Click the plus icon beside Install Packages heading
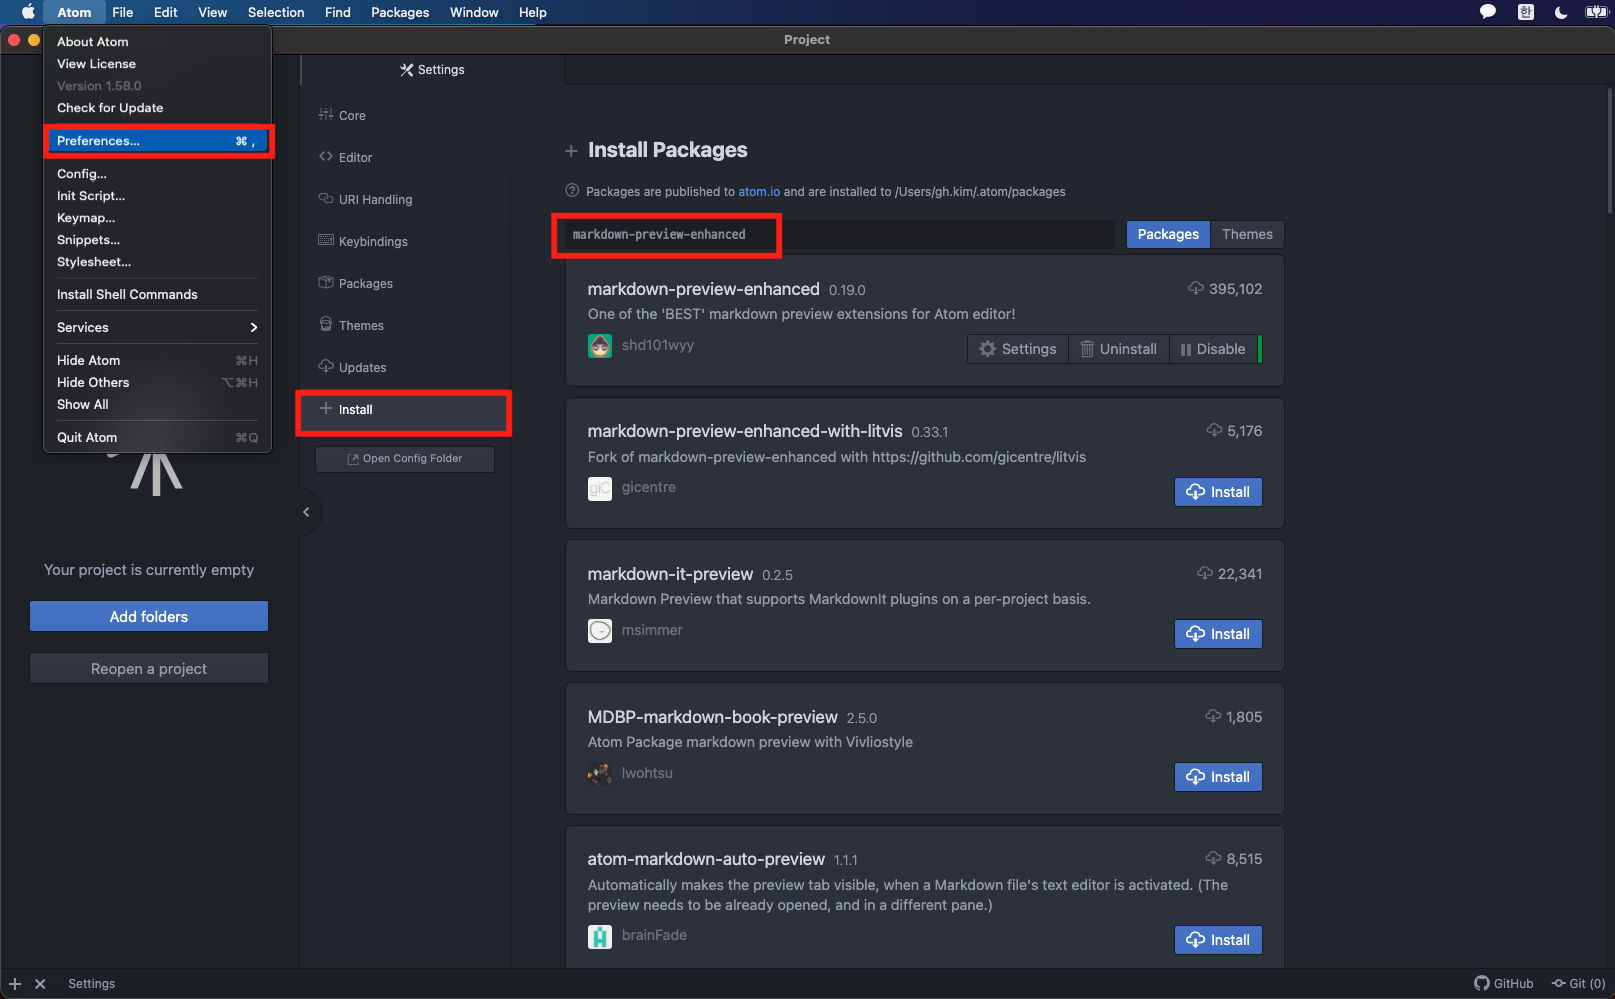Image resolution: width=1615 pixels, height=999 pixels. pos(571,151)
